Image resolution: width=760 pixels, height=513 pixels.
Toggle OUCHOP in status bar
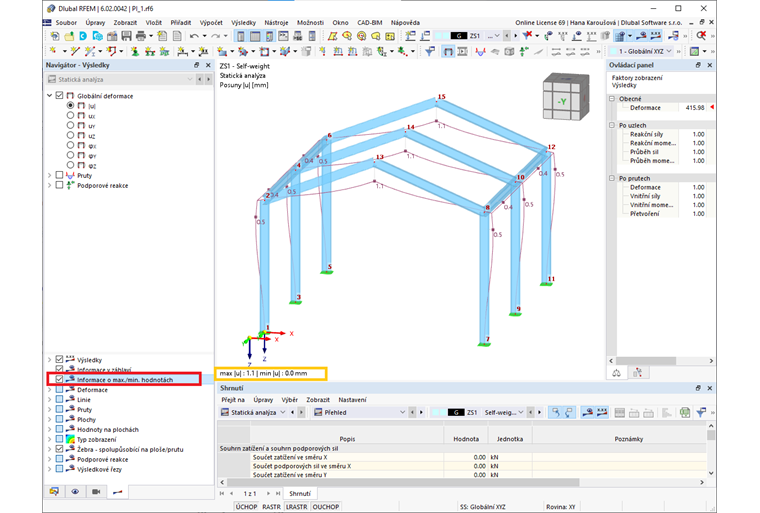(x=326, y=507)
